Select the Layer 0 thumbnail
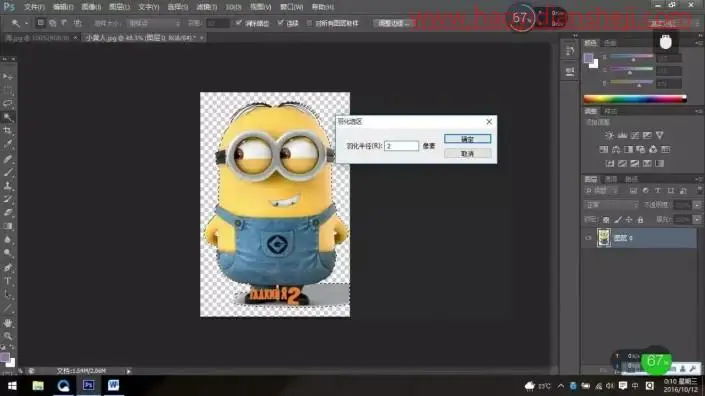The image size is (705, 396). [604, 238]
